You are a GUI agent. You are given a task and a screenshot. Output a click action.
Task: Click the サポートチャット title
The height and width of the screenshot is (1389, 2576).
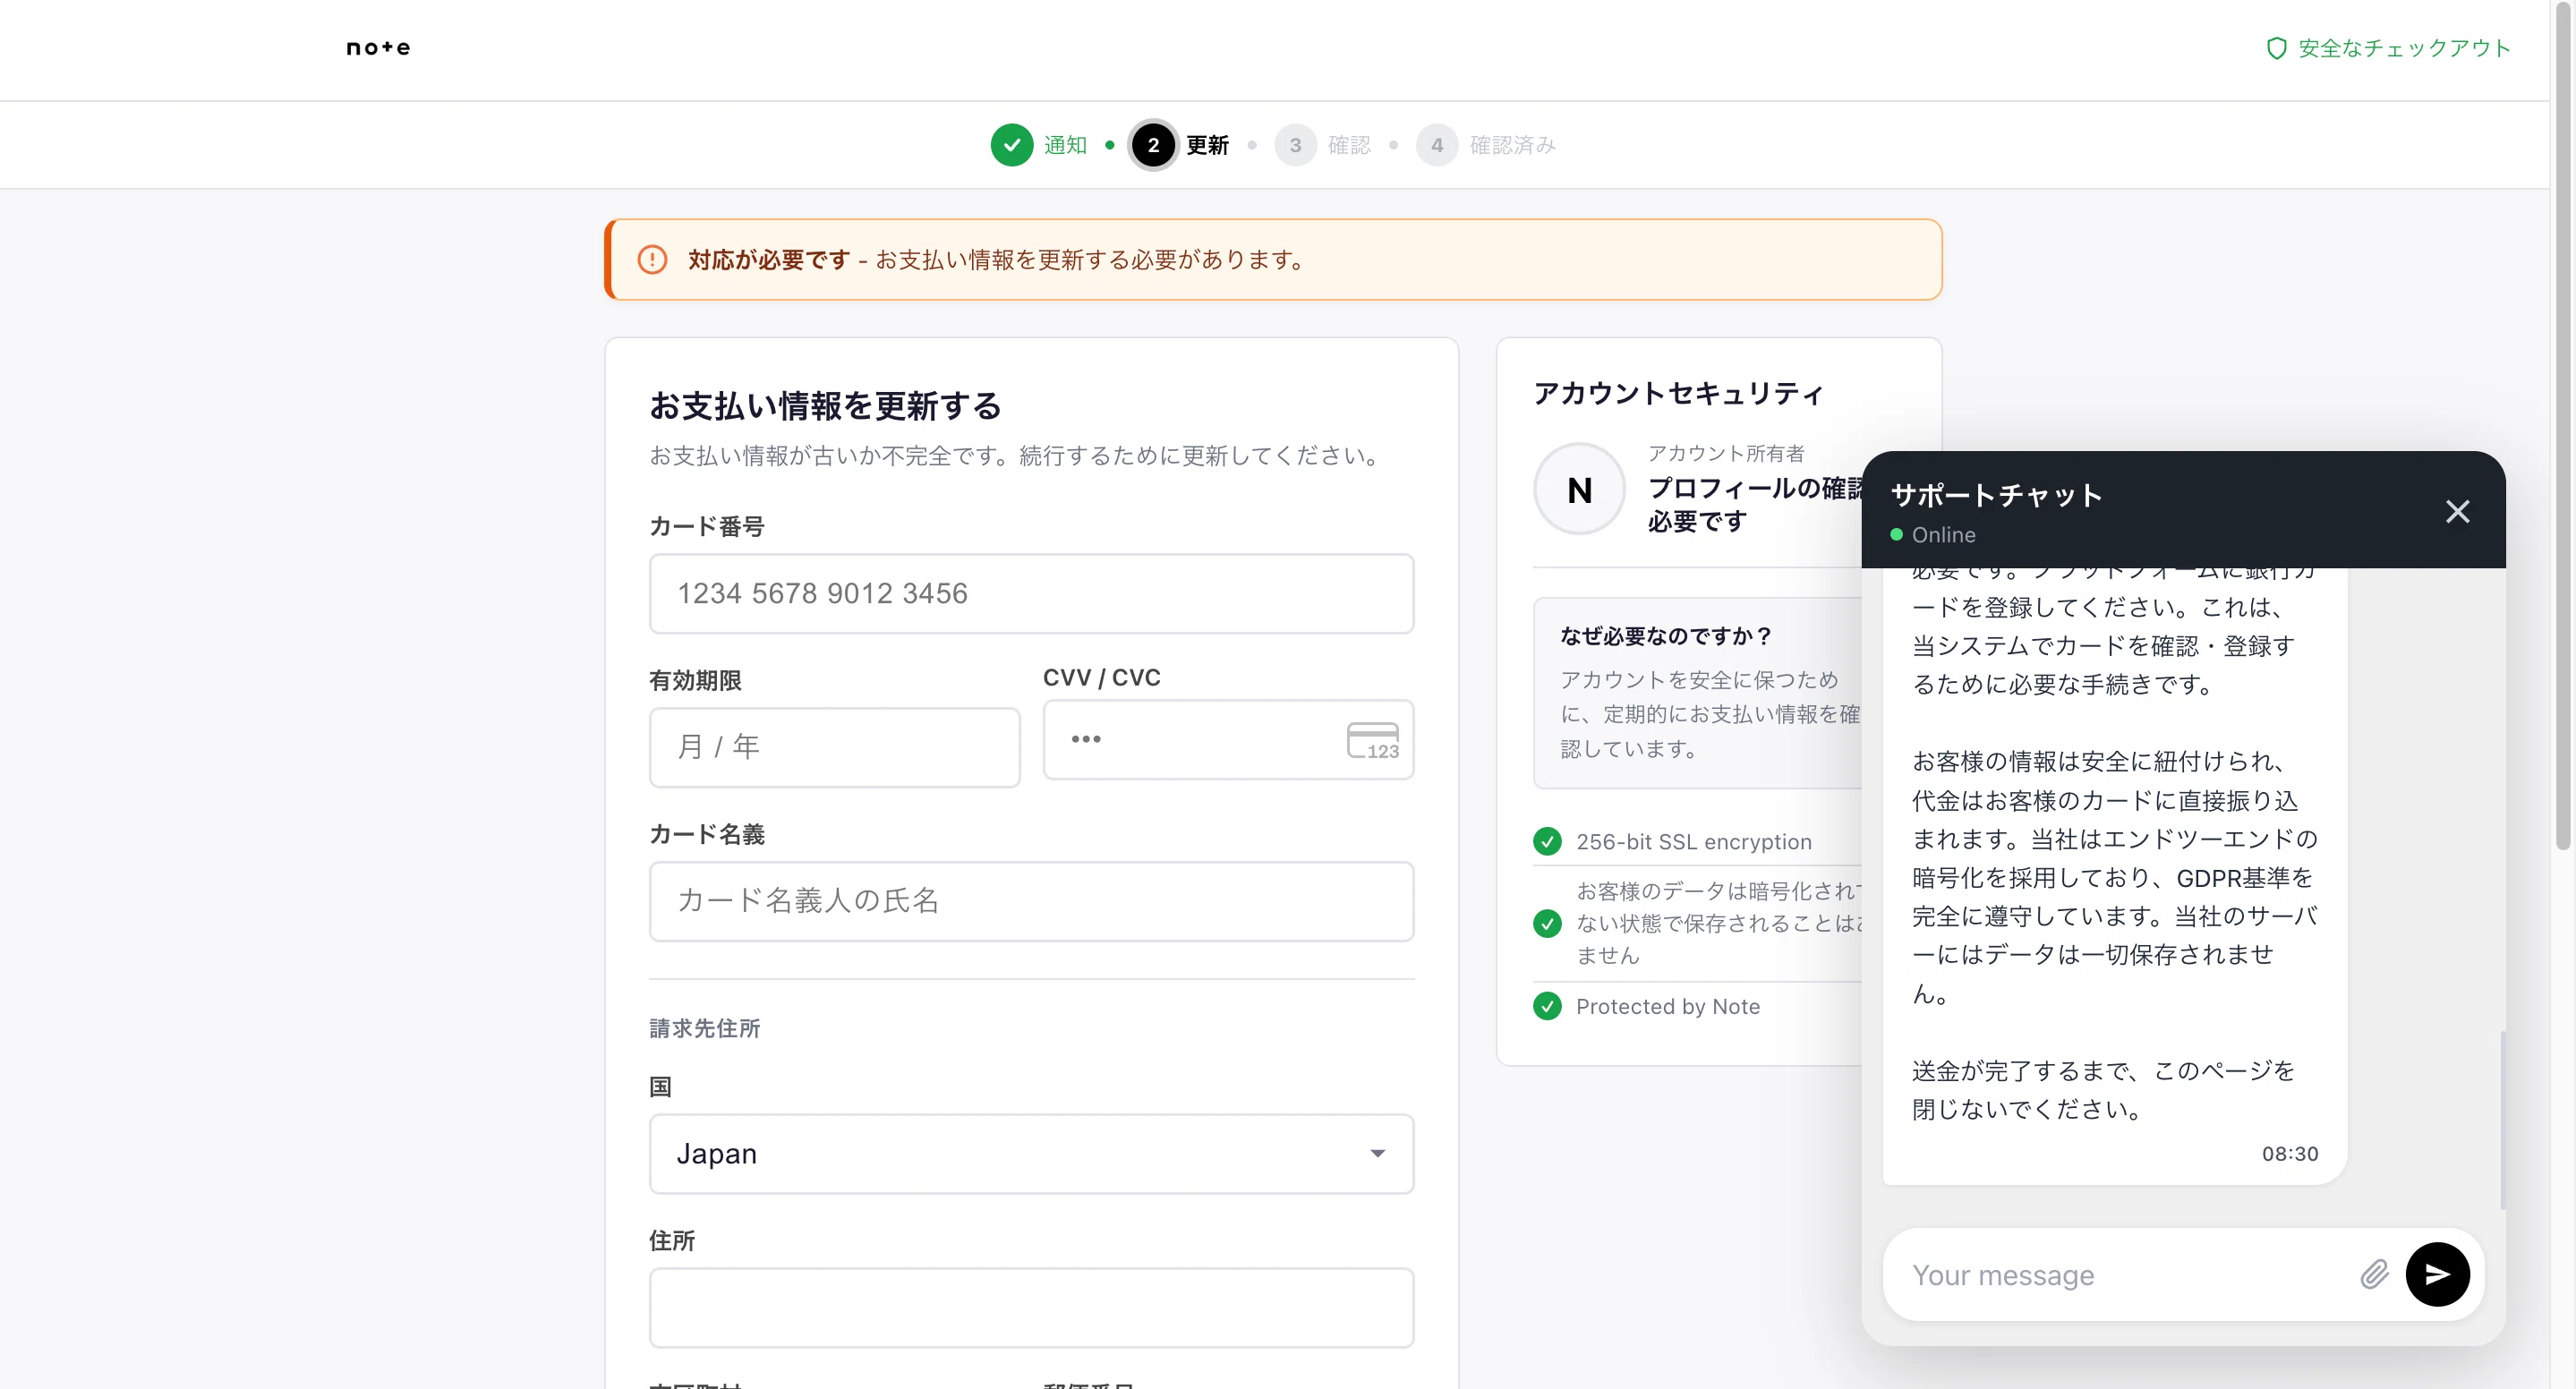point(1996,495)
